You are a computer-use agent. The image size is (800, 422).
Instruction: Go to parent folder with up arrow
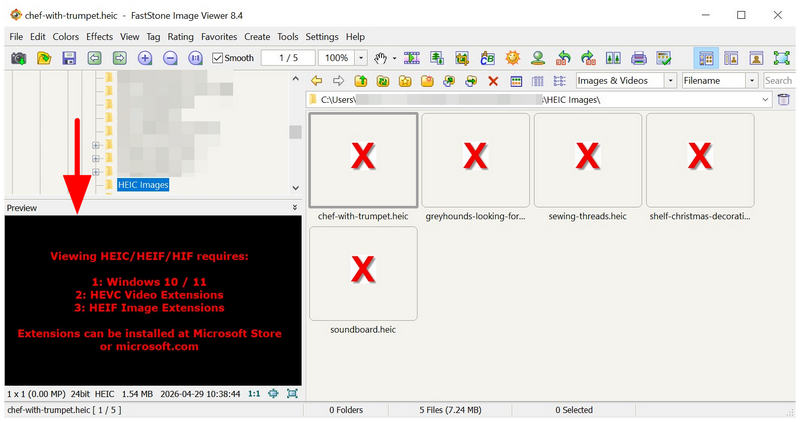click(x=361, y=81)
